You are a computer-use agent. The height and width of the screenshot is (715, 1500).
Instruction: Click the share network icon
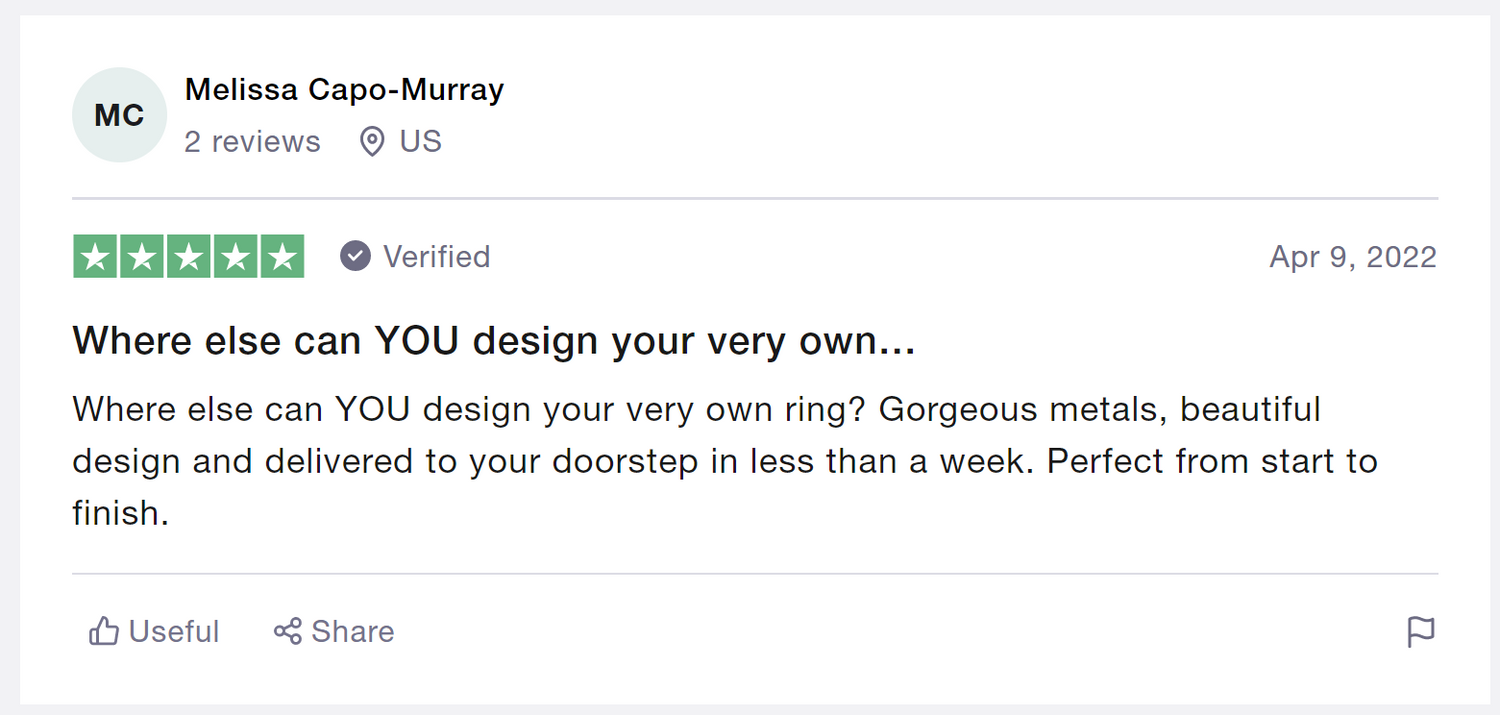(x=288, y=631)
